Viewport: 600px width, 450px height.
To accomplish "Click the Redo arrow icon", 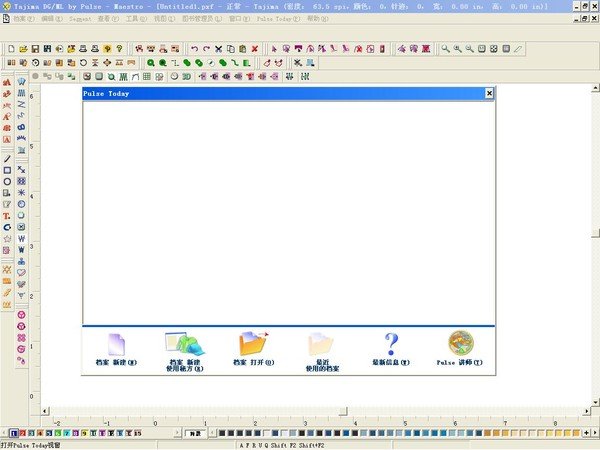I will coord(206,49).
